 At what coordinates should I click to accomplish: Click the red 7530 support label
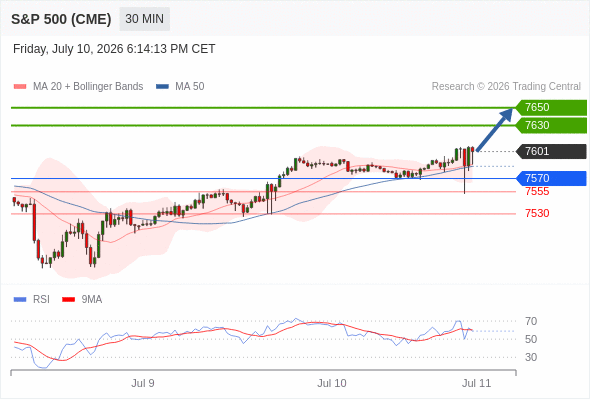pyautogui.click(x=537, y=213)
